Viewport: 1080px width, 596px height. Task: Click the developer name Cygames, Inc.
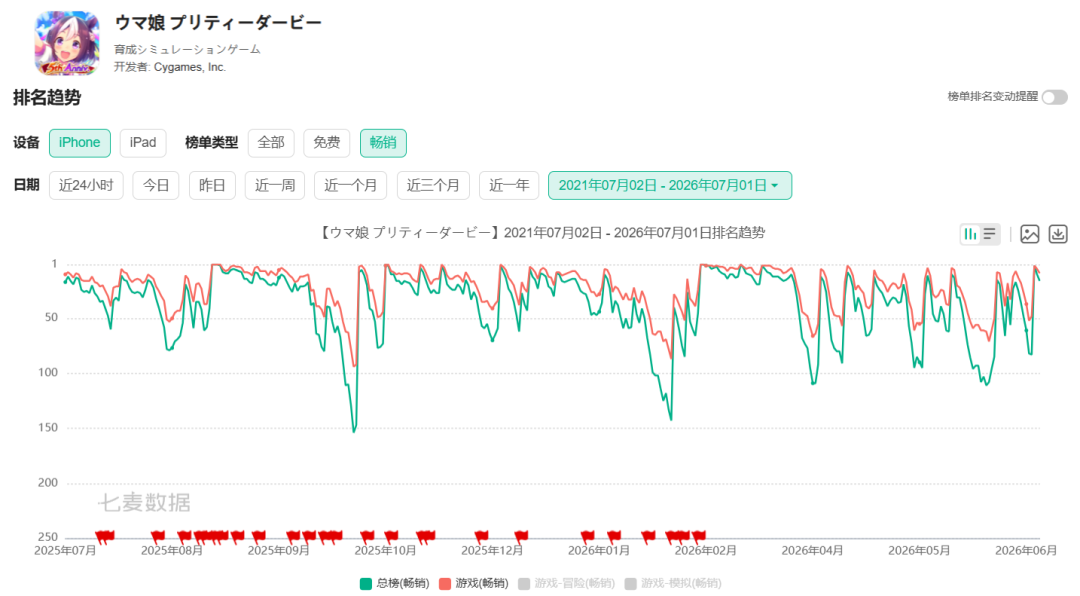click(x=189, y=67)
